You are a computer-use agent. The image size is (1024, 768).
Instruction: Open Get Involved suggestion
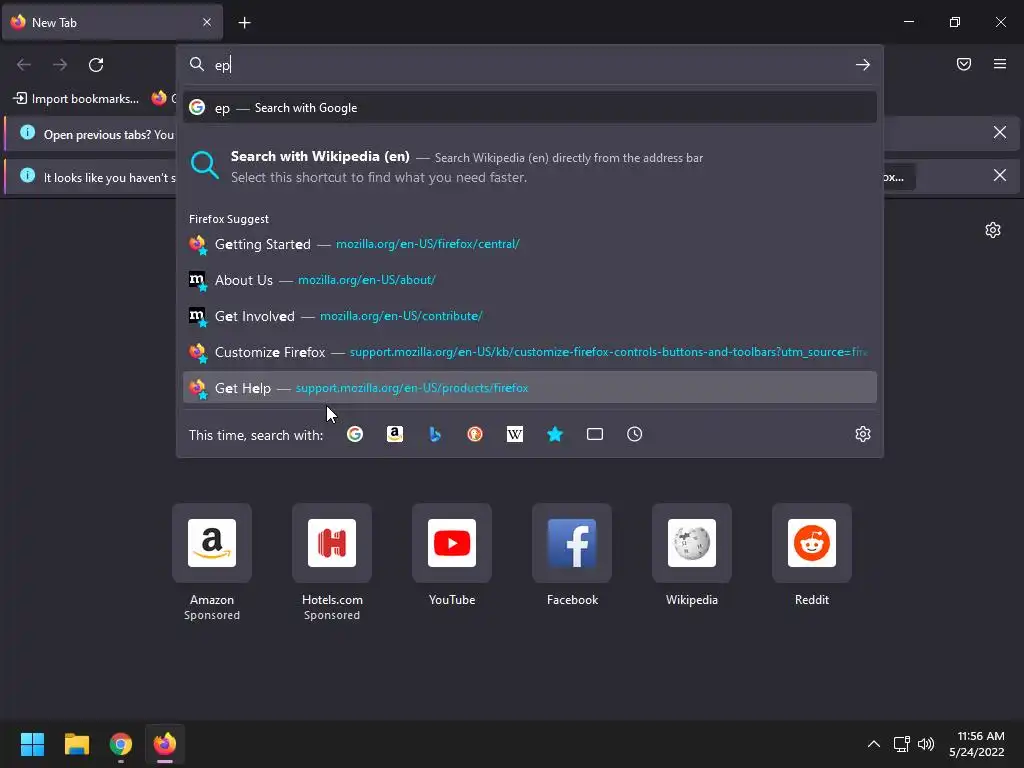pyautogui.click(x=530, y=316)
